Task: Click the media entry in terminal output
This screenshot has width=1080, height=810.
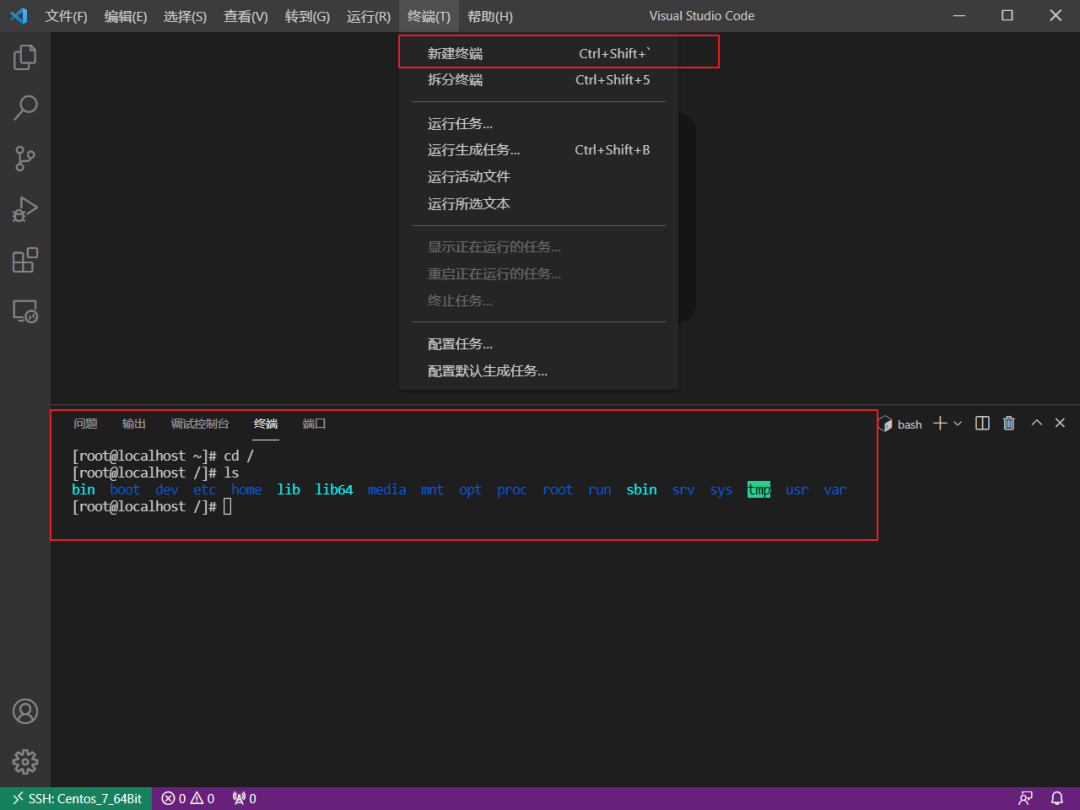Action: [x=386, y=490]
